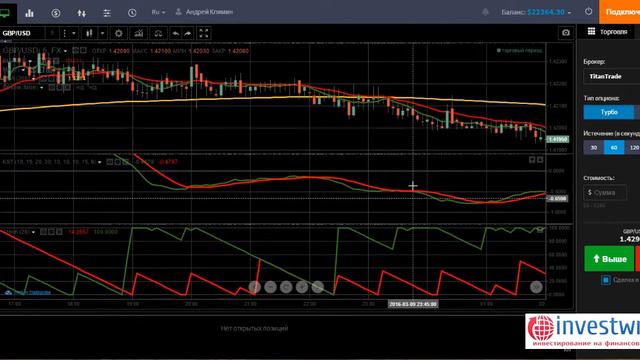Expand the GBP/USD, 6, FX legend dropdown
The width and height of the screenshot is (640, 360).
65,51
